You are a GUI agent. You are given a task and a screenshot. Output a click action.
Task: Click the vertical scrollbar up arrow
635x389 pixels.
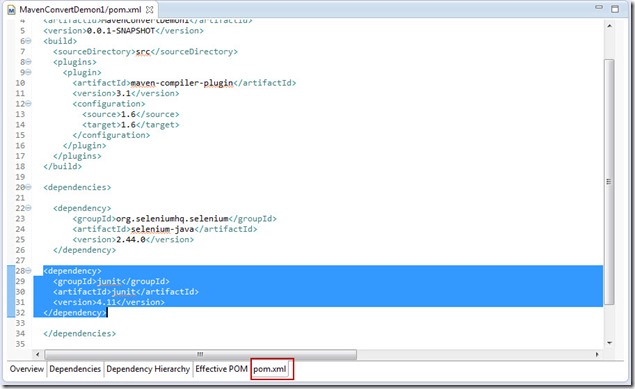coord(609,26)
